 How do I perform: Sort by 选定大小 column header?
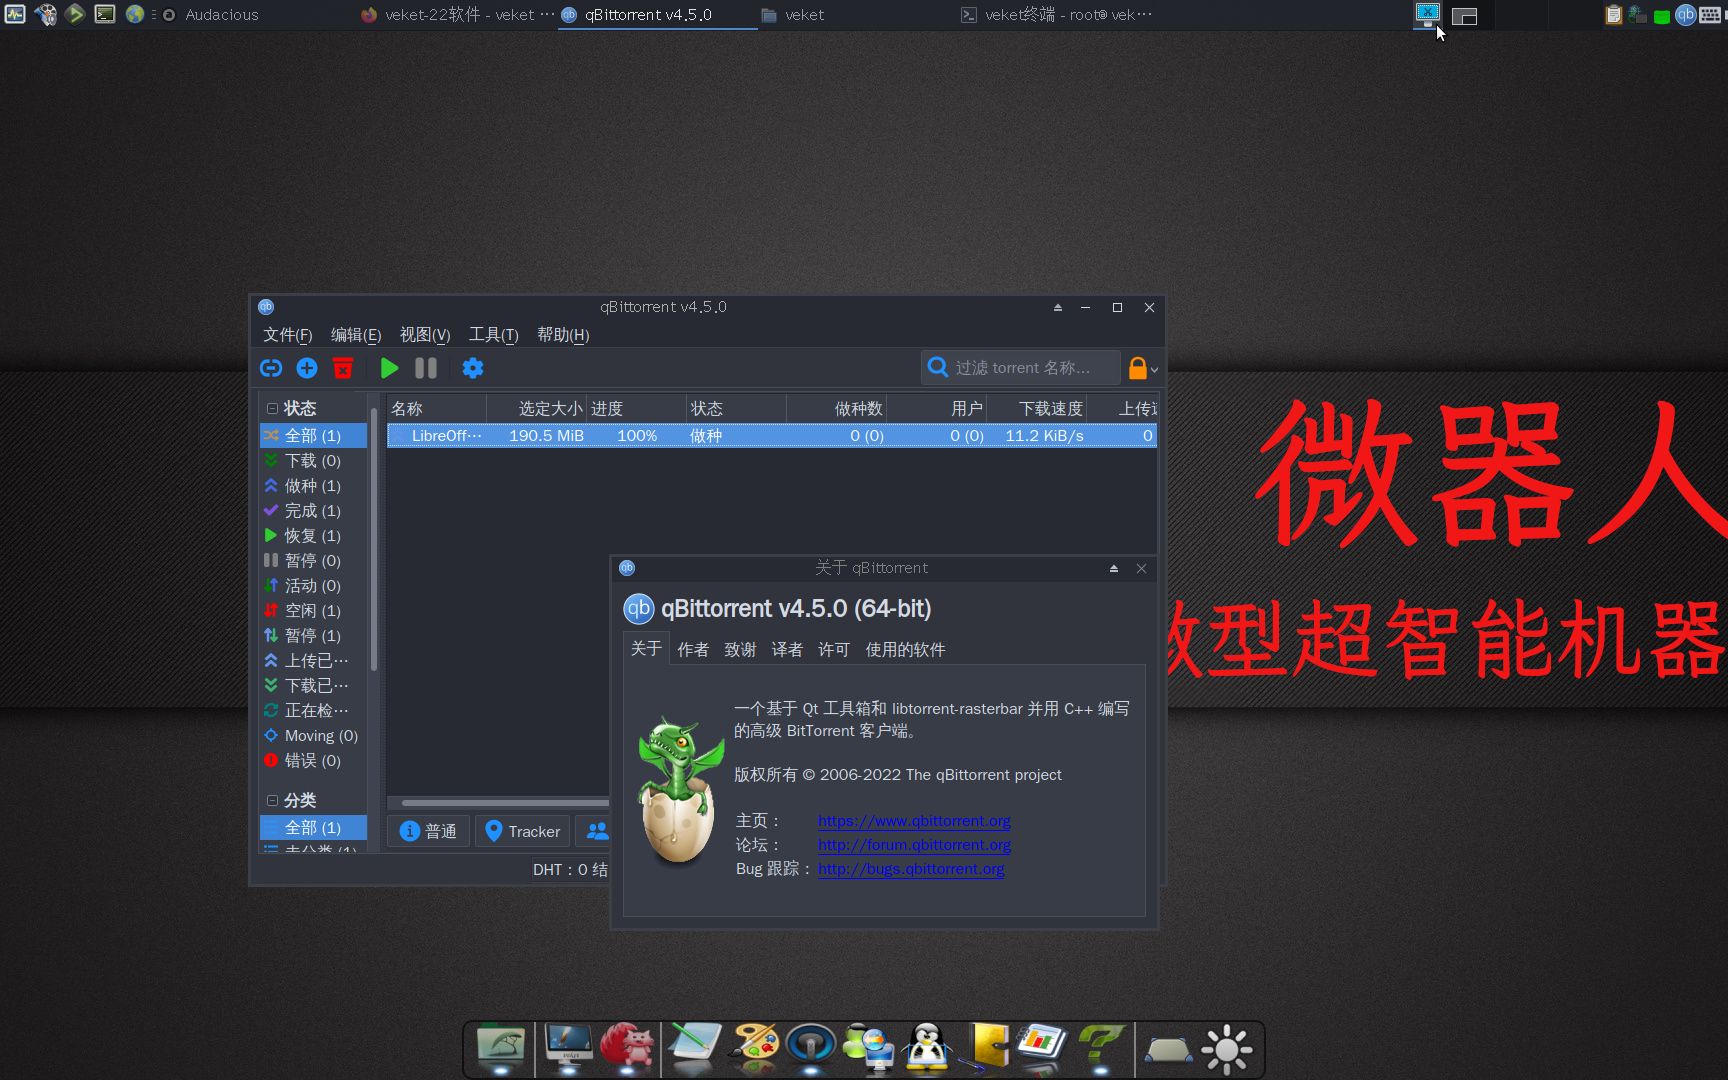536,409
